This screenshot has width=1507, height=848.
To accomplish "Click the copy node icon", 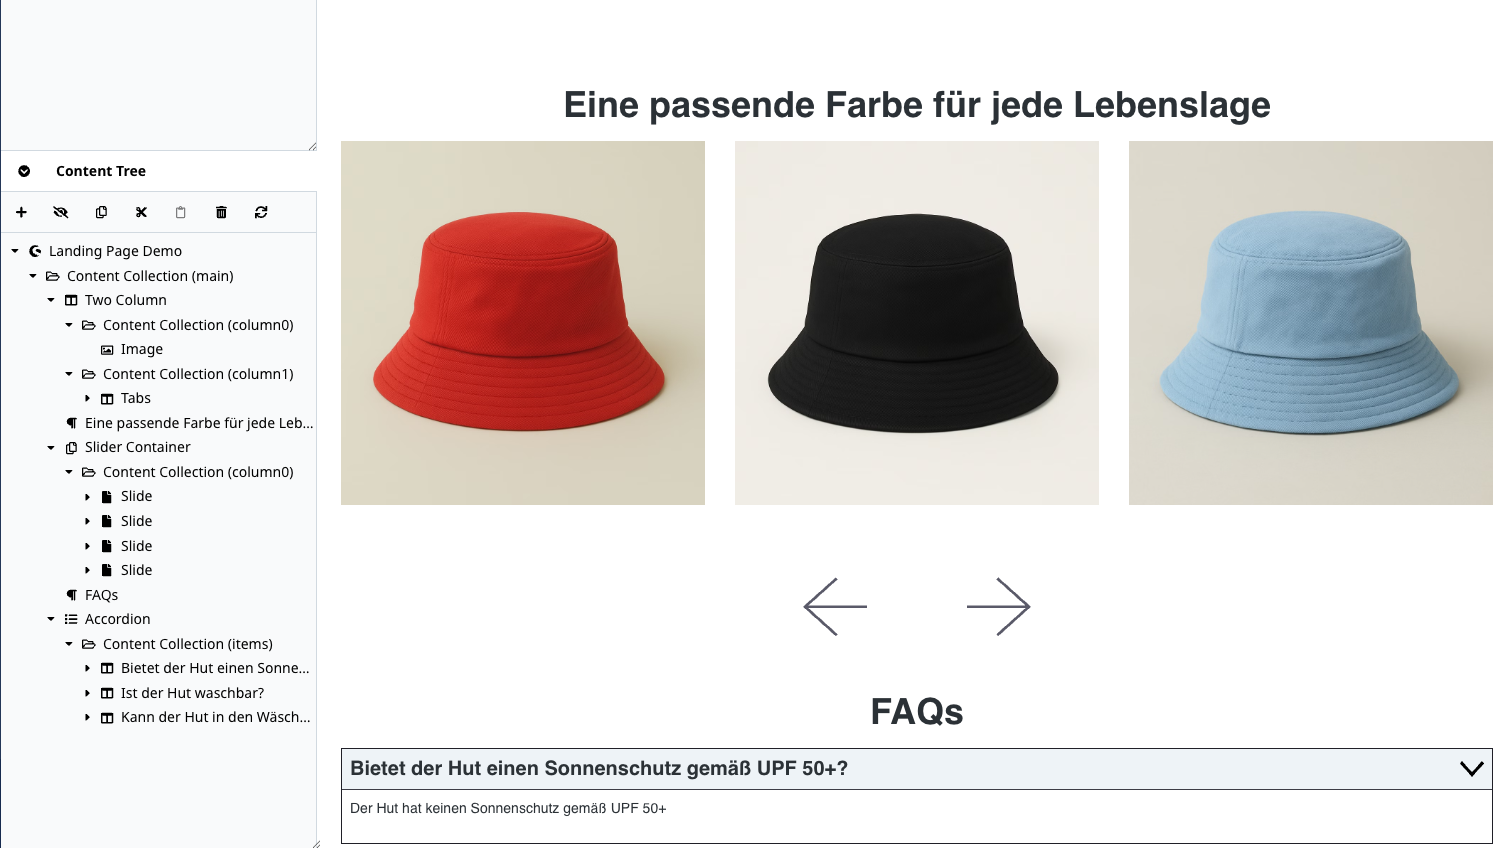I will coord(101,212).
